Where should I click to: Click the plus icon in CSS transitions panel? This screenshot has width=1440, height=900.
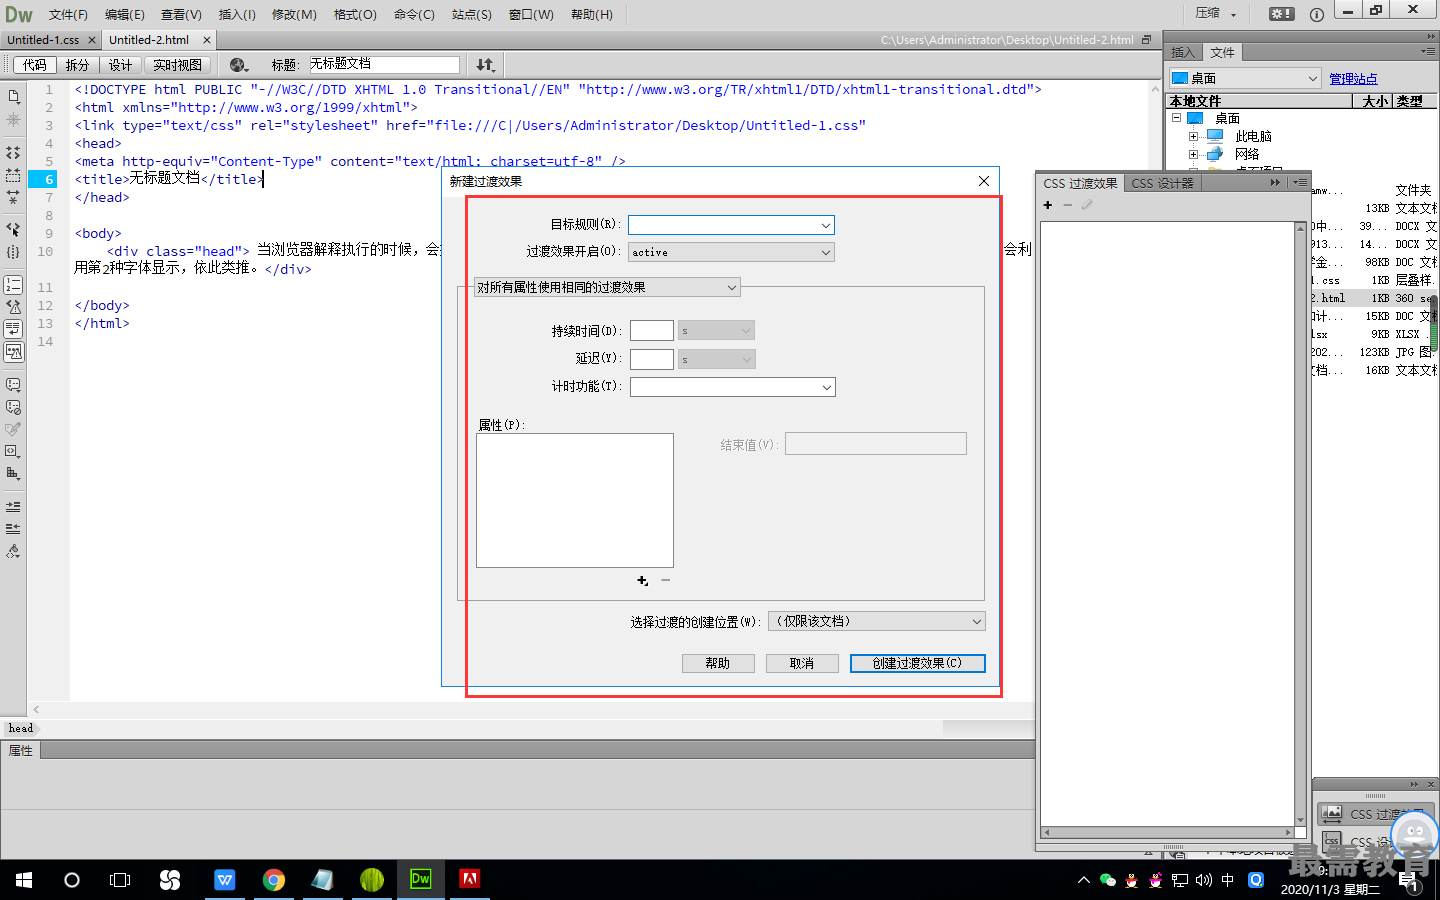point(1048,205)
